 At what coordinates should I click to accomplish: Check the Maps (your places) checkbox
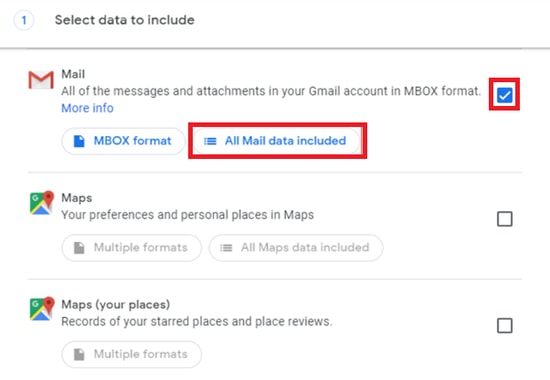505,326
